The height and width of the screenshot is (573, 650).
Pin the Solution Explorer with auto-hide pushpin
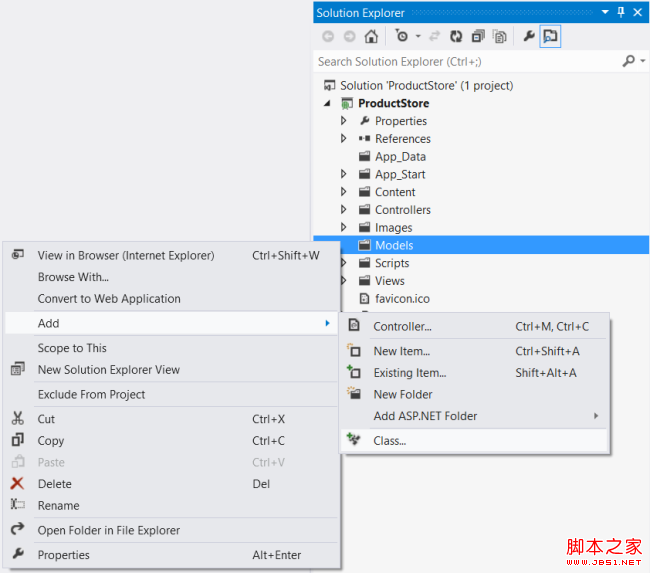click(621, 12)
